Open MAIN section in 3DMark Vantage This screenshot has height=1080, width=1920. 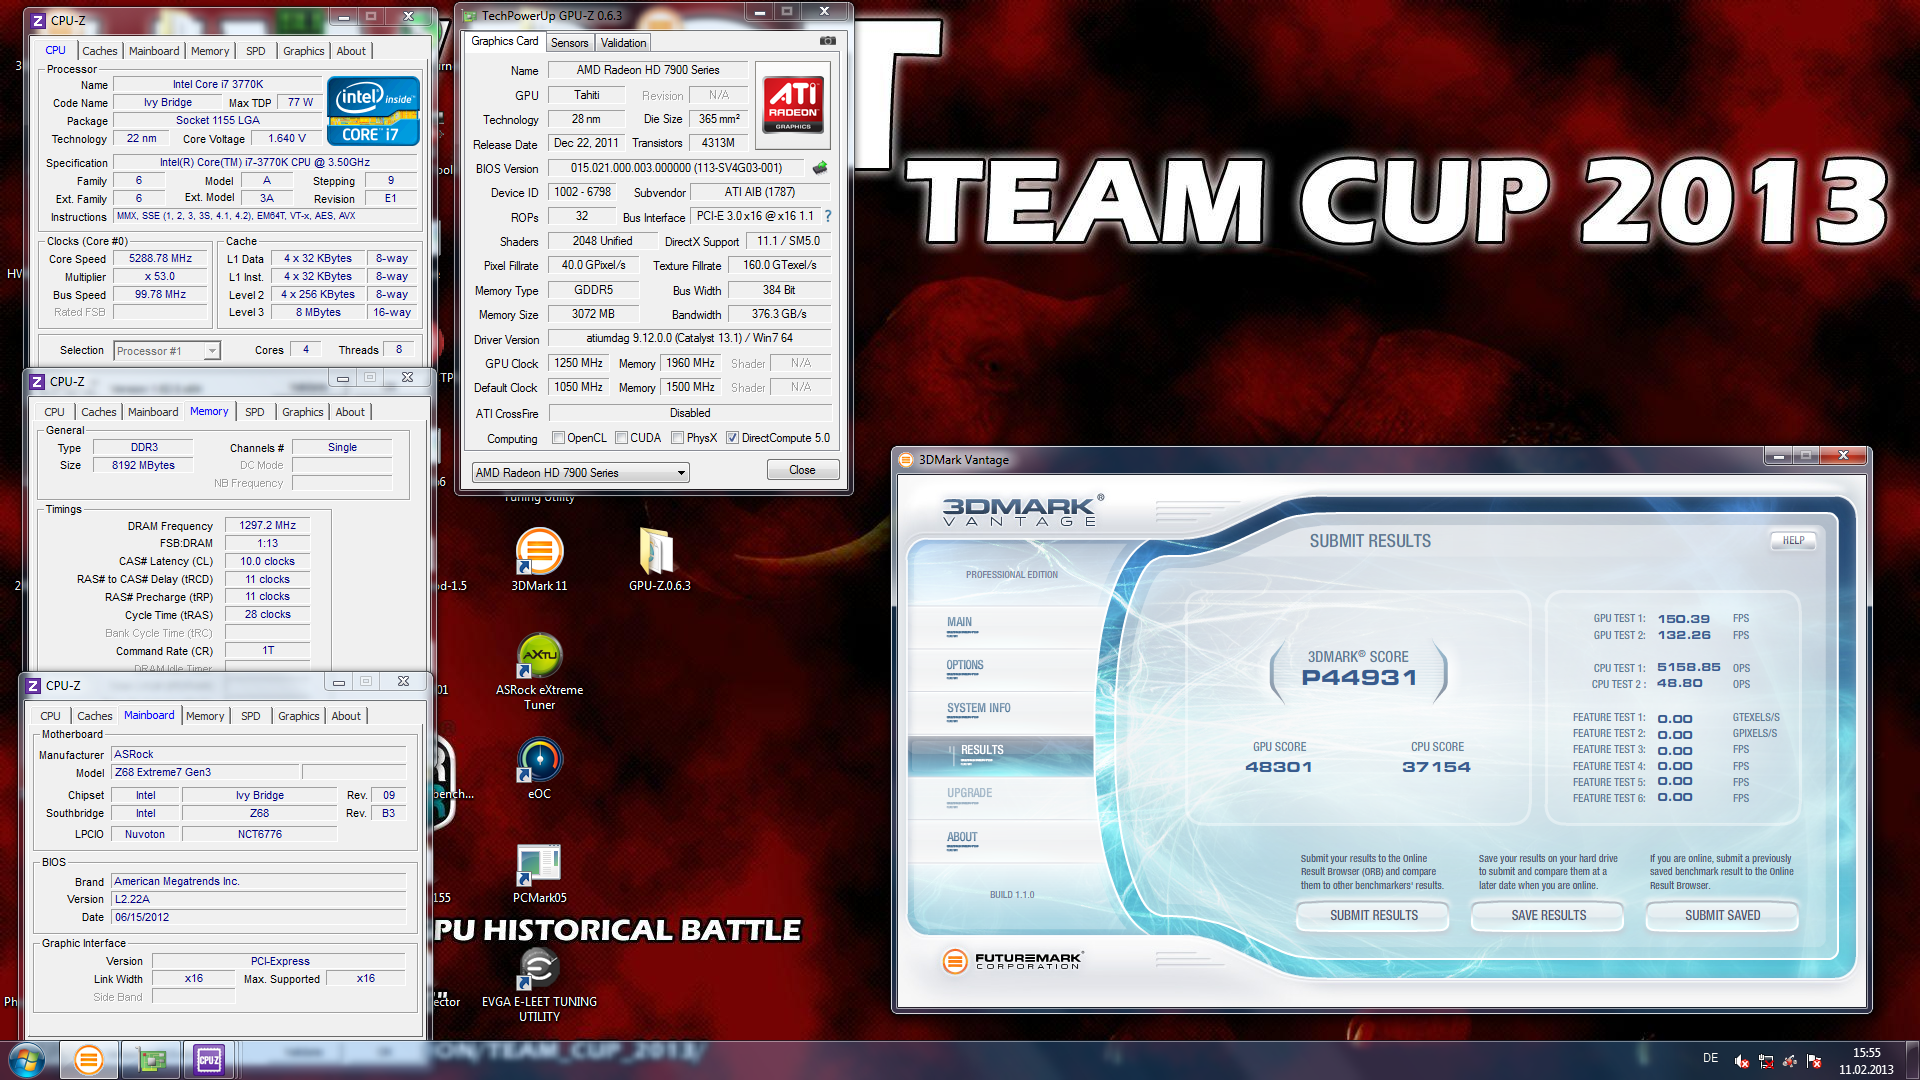point(1000,626)
